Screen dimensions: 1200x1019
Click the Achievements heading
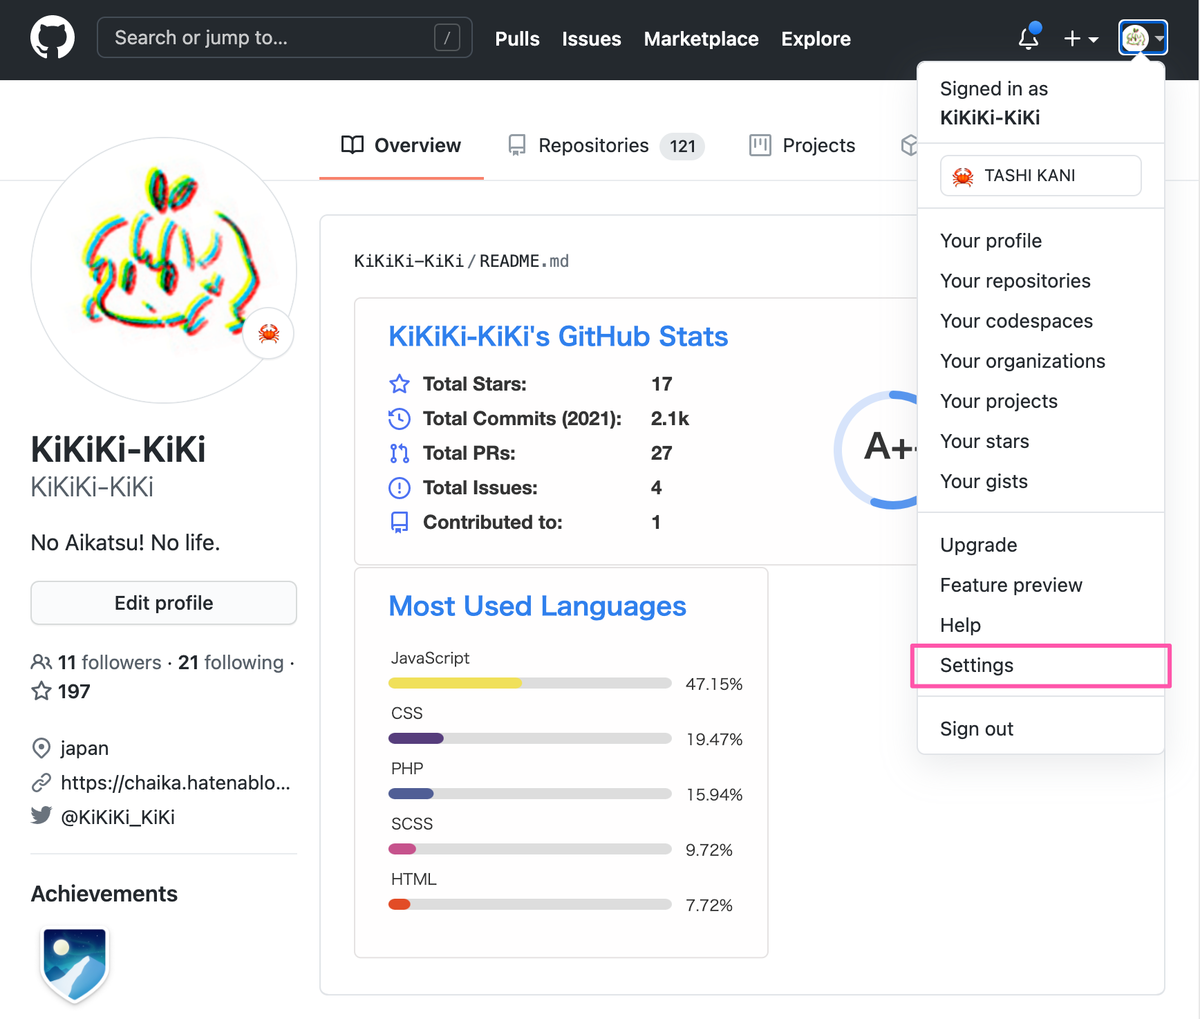[104, 894]
